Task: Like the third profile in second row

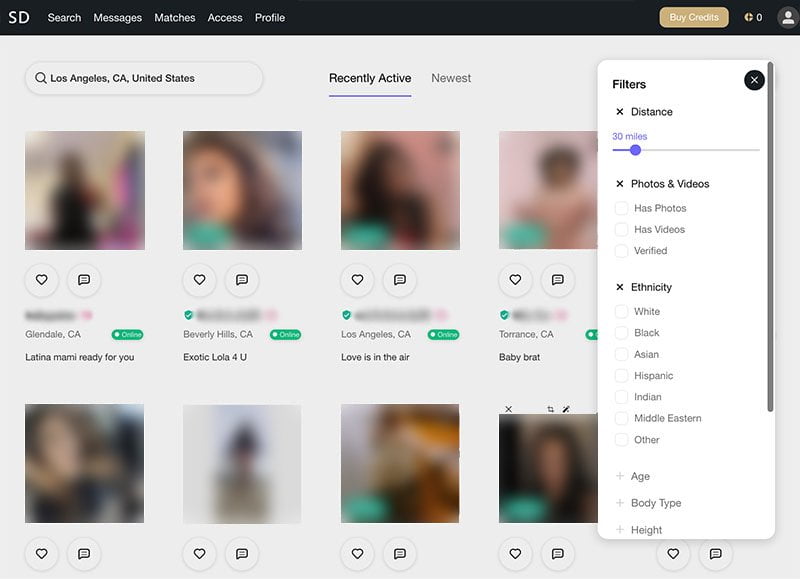Action: 358,553
